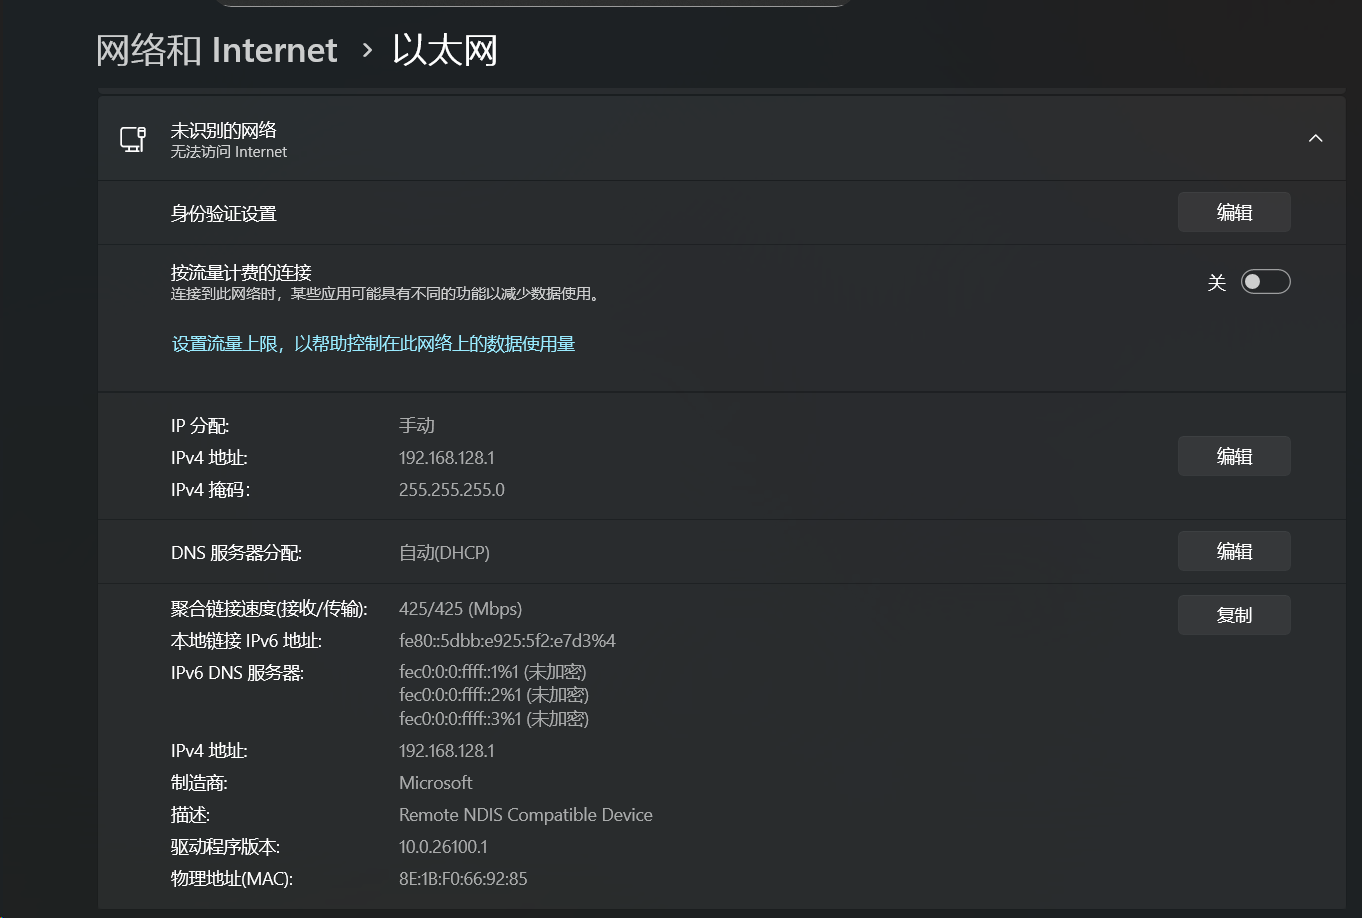Select the 255.255.255.0 subnet mask value
The height and width of the screenshot is (918, 1362).
tap(451, 490)
